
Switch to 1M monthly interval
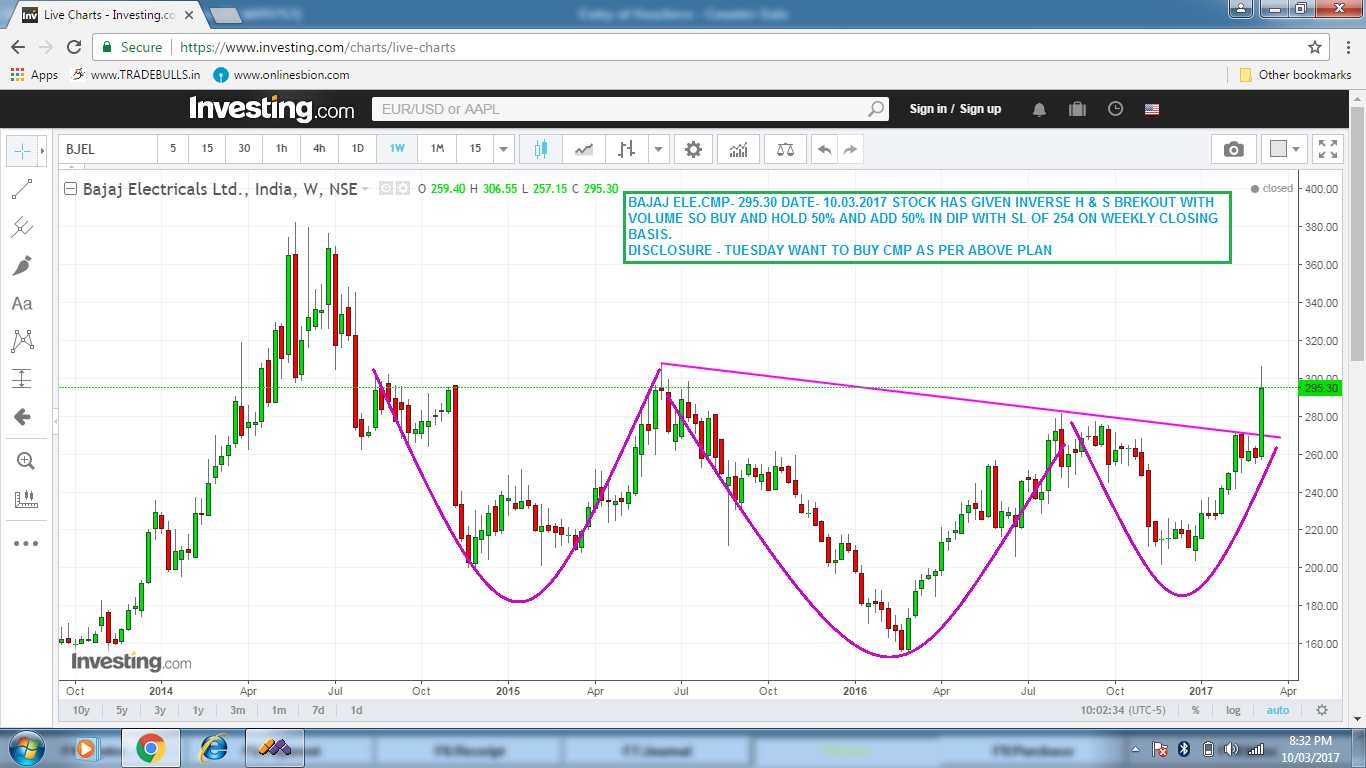pos(437,149)
